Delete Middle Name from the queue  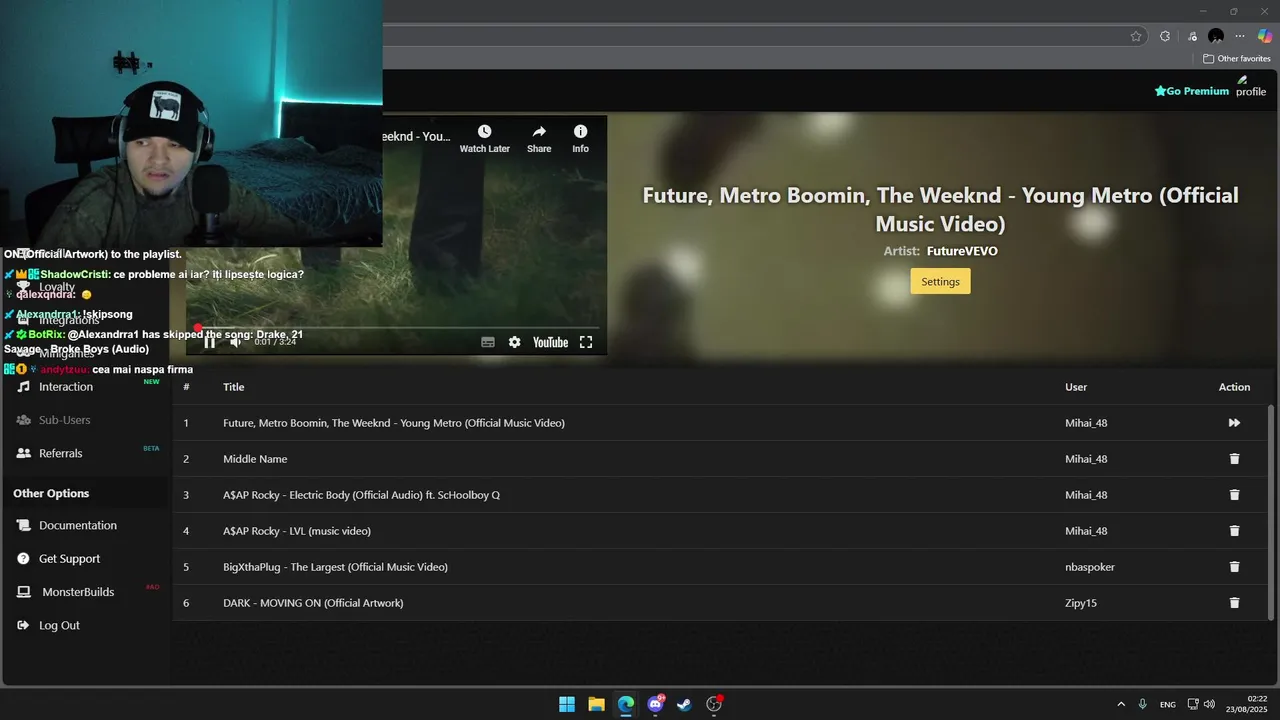click(1234, 459)
